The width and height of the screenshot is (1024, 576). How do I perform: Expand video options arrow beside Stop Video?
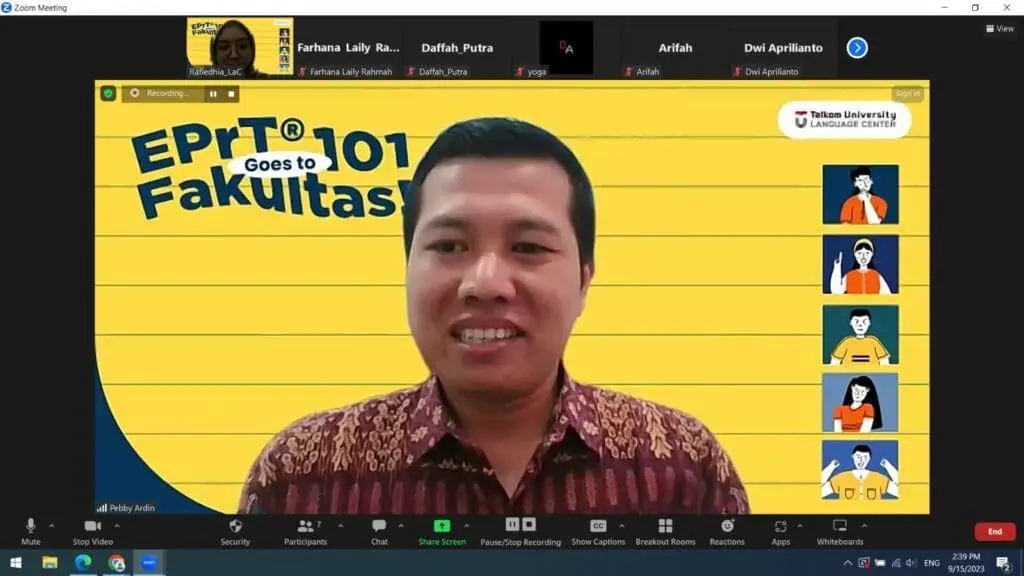pos(117,525)
